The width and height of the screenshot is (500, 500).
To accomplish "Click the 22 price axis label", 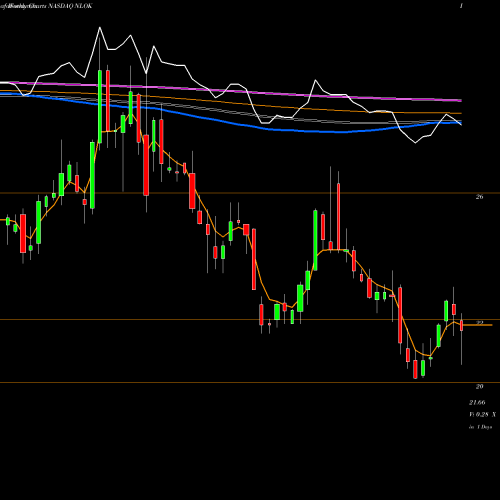I will click(x=479, y=323).
